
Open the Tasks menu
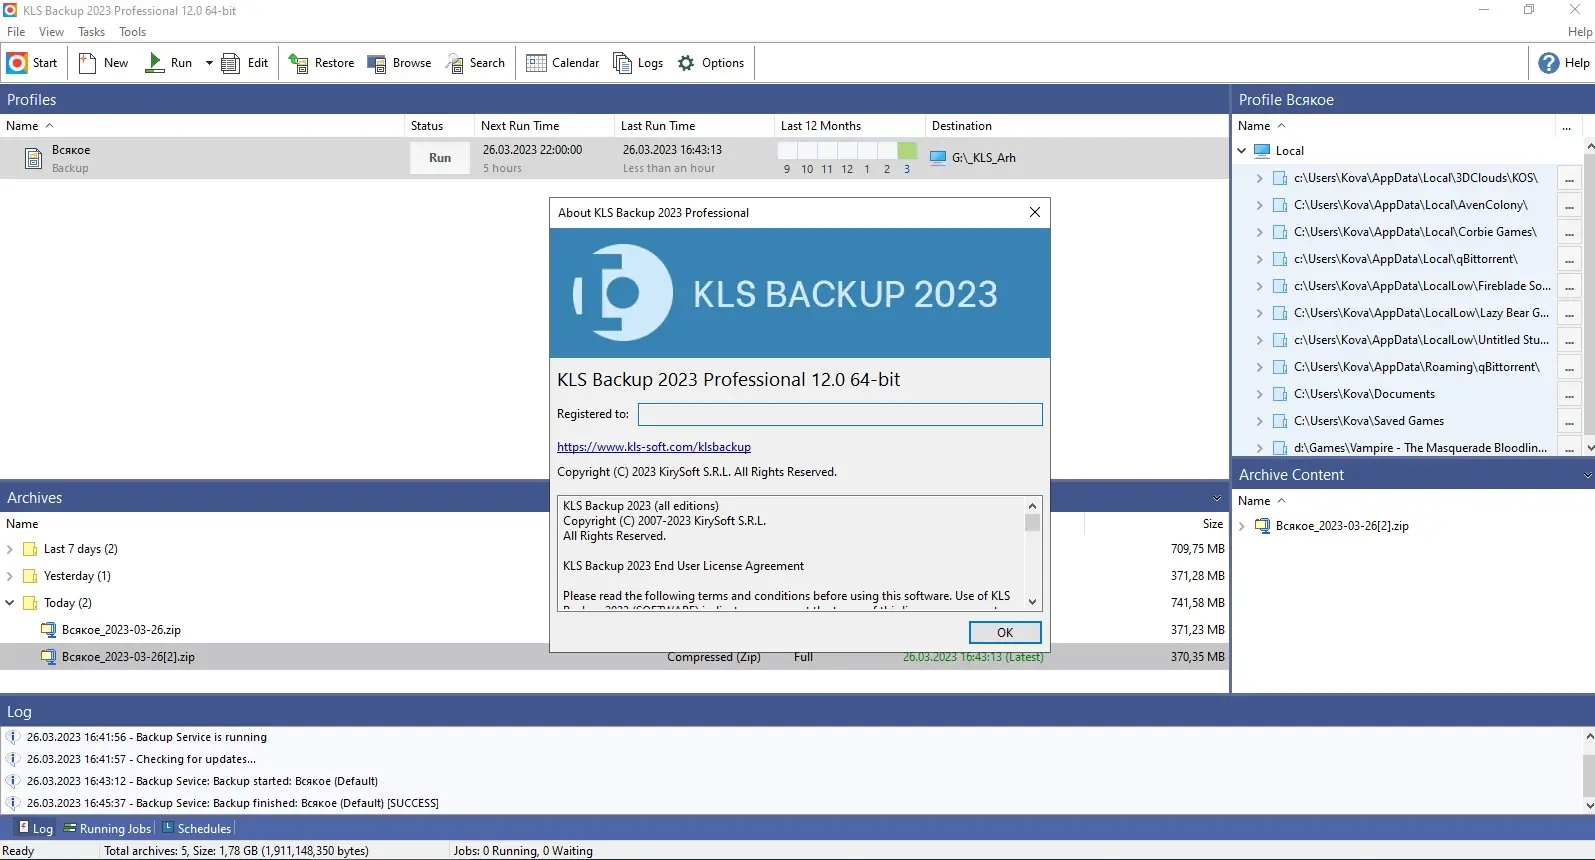pos(92,32)
